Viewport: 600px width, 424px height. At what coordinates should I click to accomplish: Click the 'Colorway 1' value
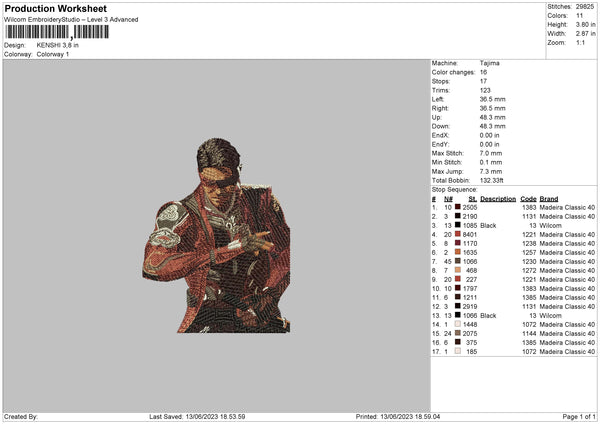coord(53,54)
